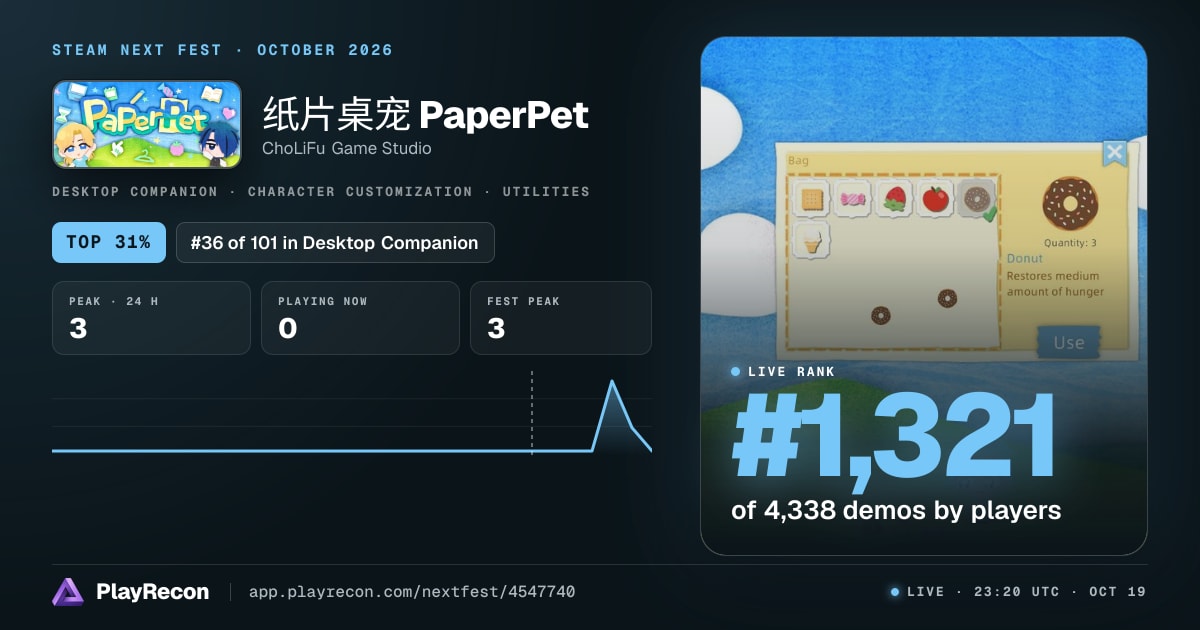
Task: Click the PLAYING NOW stat card
Action: (360, 318)
